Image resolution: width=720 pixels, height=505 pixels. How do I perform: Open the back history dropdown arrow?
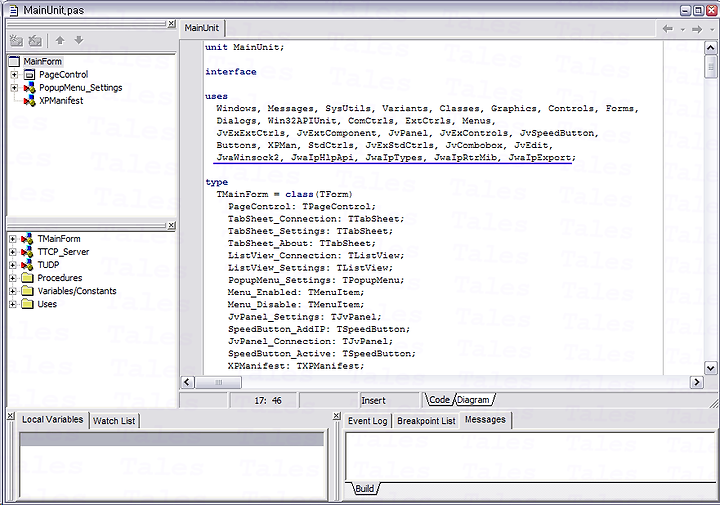(x=682, y=30)
